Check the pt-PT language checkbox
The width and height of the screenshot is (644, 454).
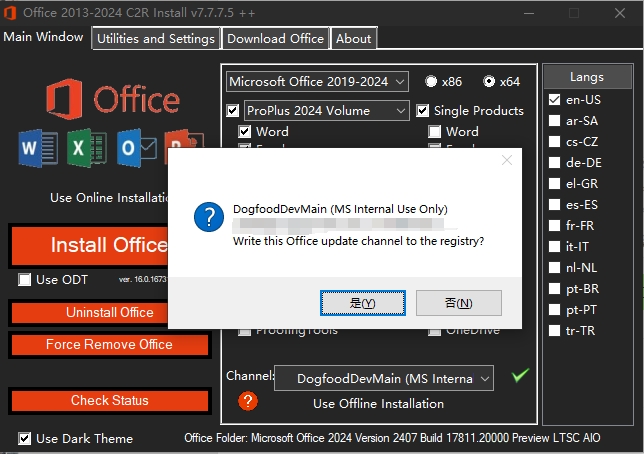[554, 309]
